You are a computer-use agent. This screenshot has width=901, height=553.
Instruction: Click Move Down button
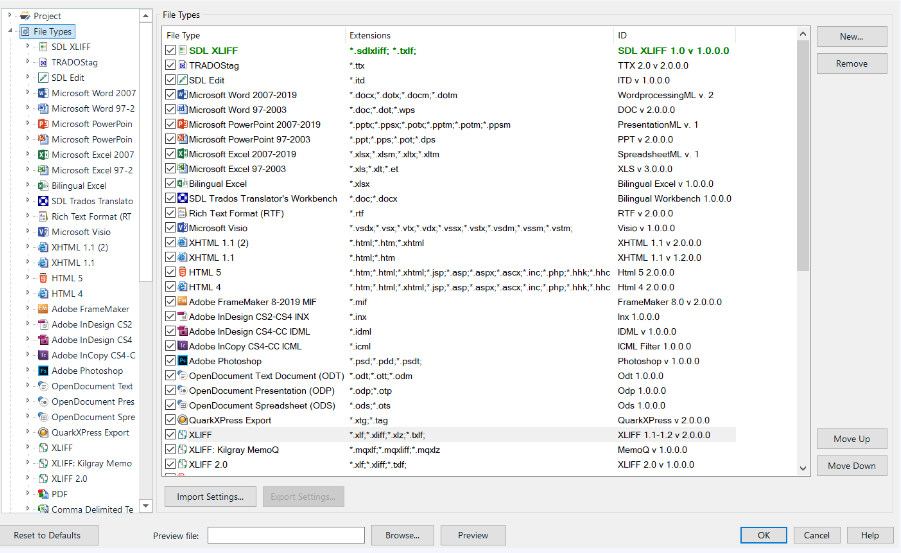(x=852, y=466)
